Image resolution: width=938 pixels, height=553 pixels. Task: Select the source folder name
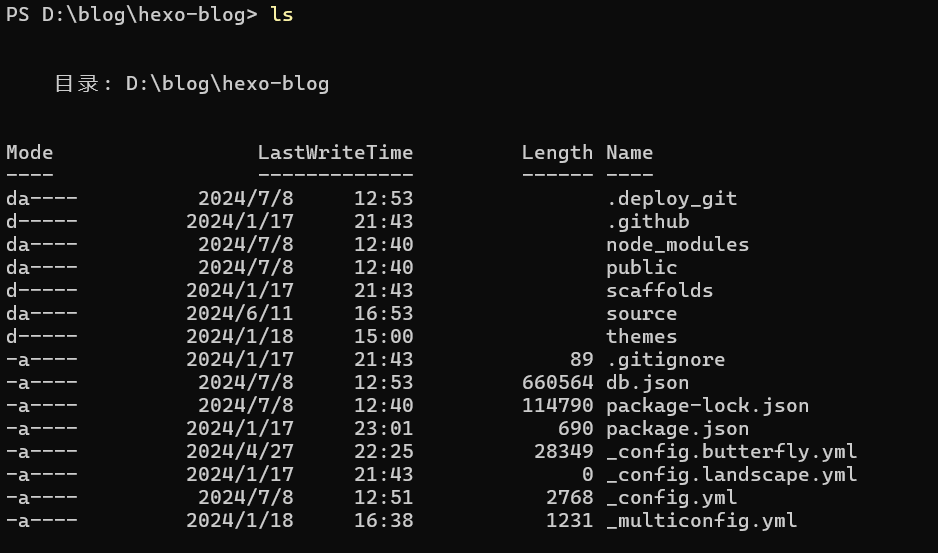coord(641,313)
